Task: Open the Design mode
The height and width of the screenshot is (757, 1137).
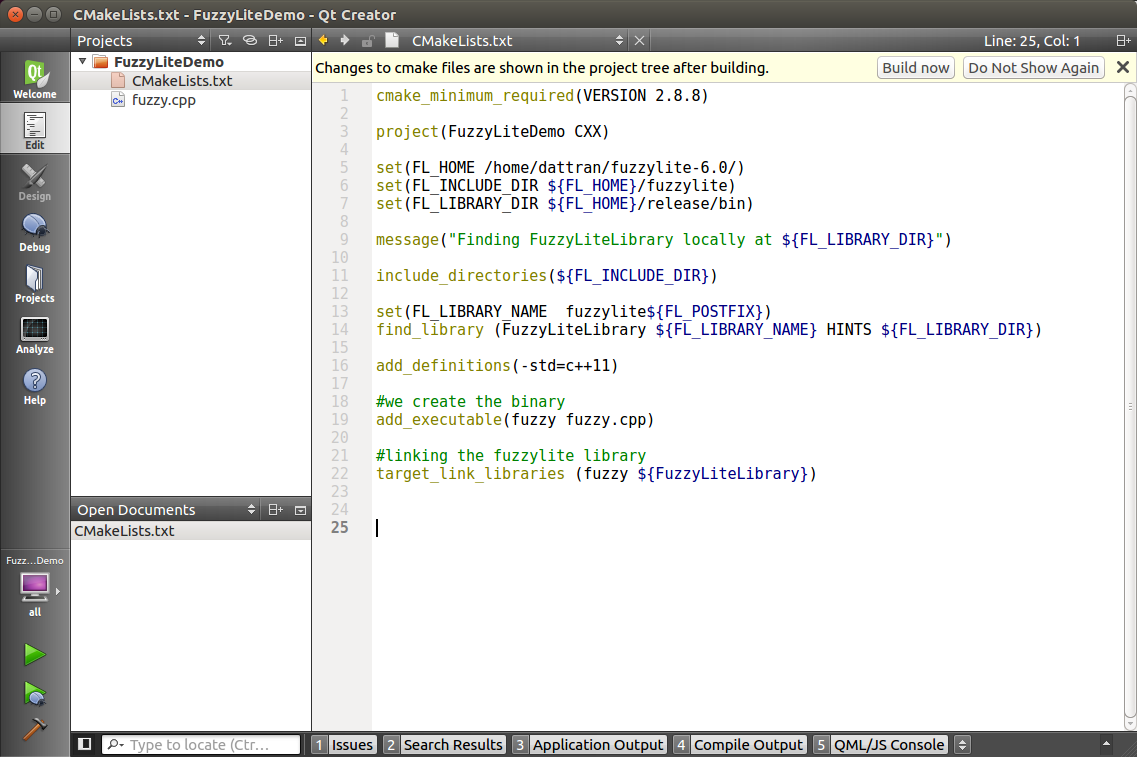Action: (x=35, y=181)
